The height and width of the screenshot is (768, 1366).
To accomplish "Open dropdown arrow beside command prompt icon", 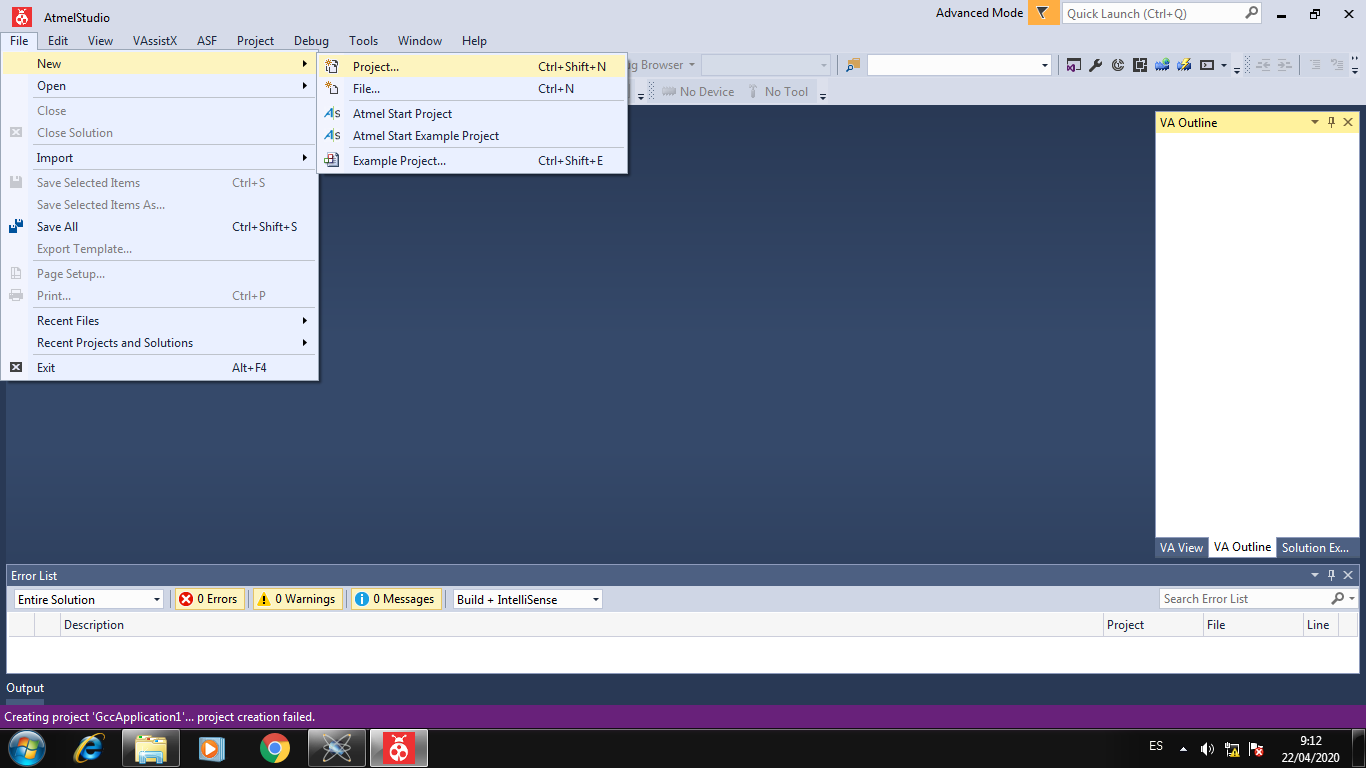I will pyautogui.click(x=1223, y=65).
